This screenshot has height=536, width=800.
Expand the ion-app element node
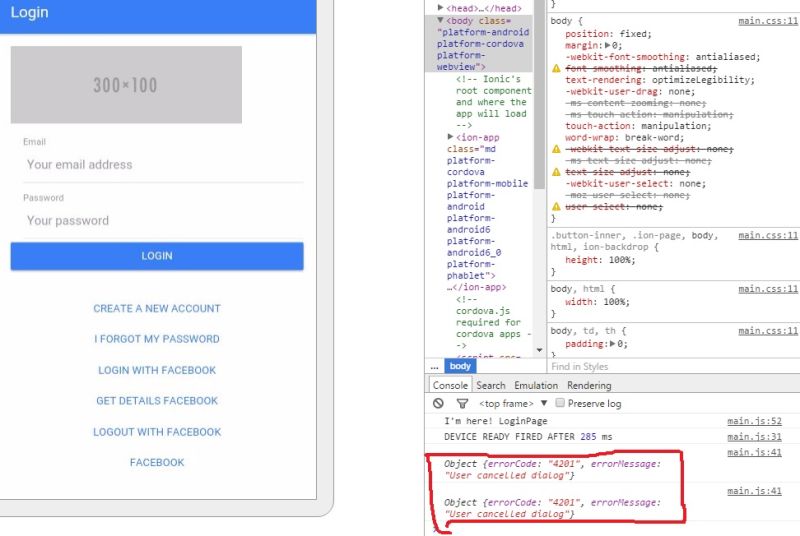[x=450, y=137]
